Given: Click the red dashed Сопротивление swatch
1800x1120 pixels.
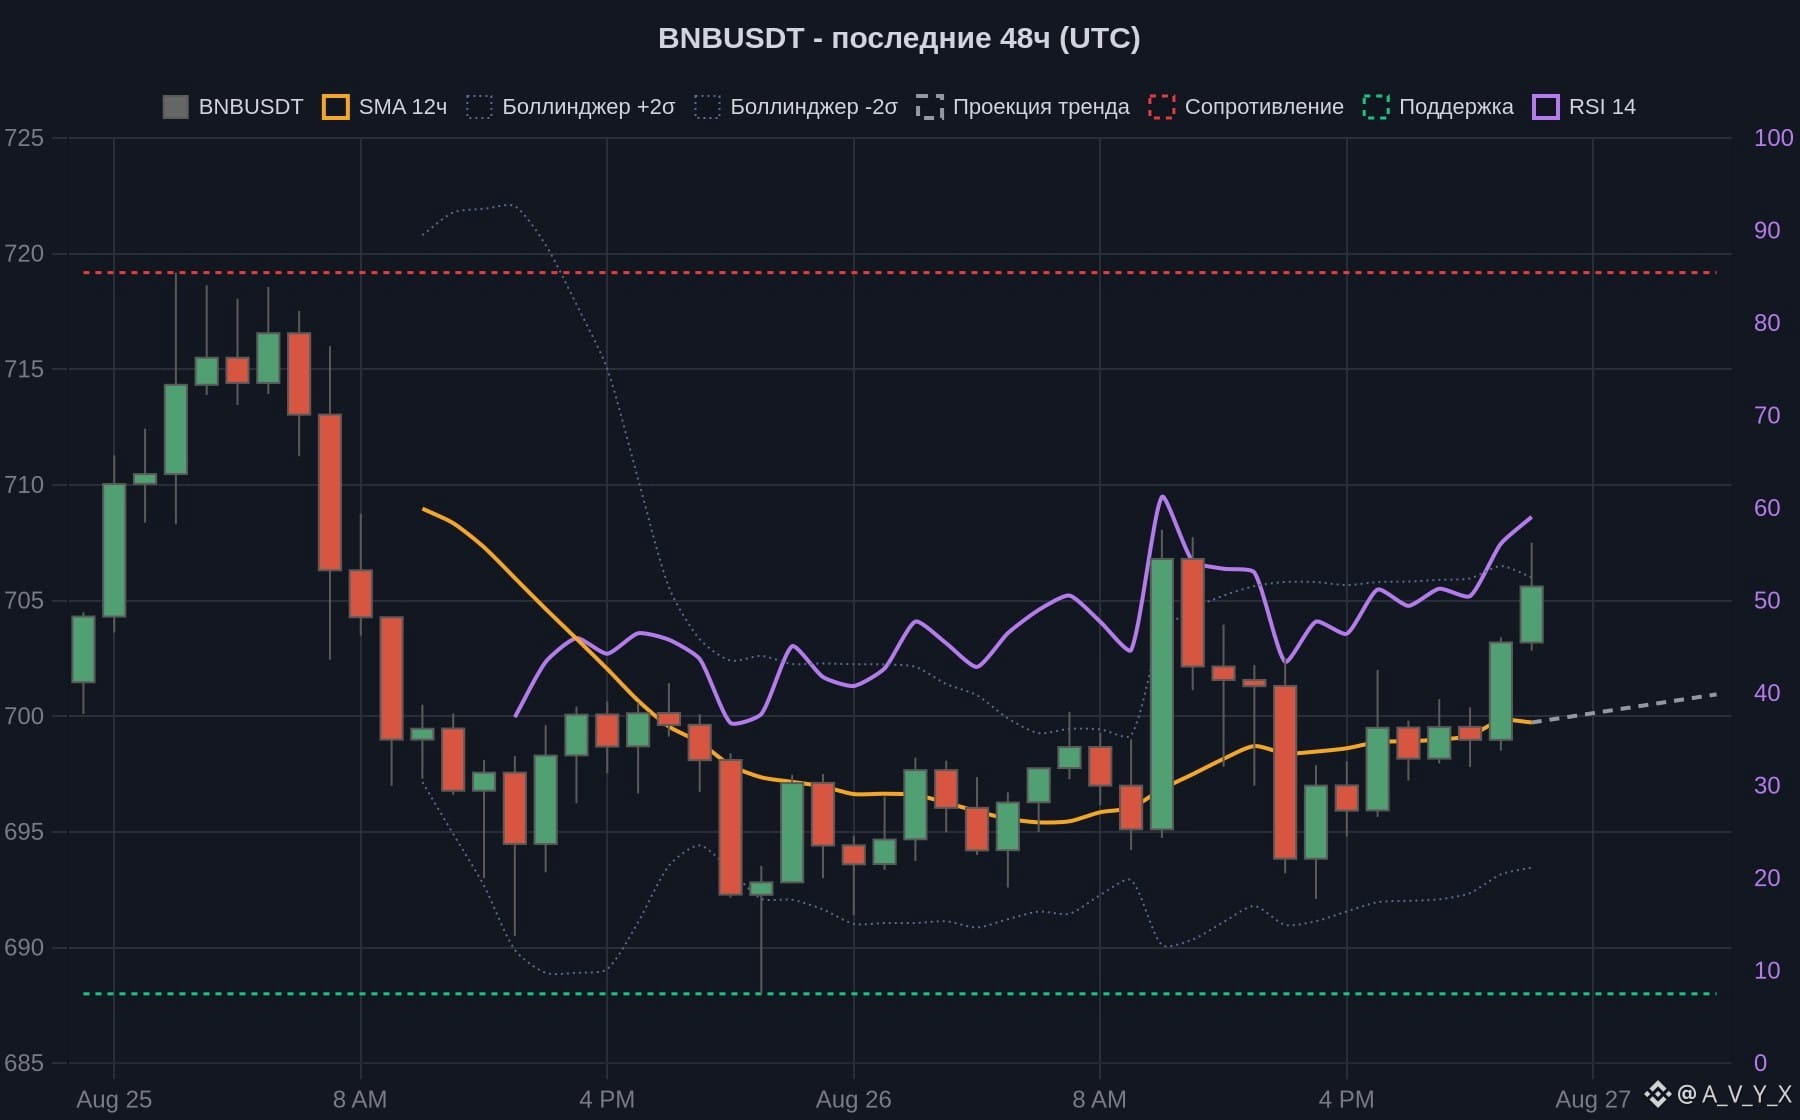Looking at the screenshot, I should coord(1161,107).
